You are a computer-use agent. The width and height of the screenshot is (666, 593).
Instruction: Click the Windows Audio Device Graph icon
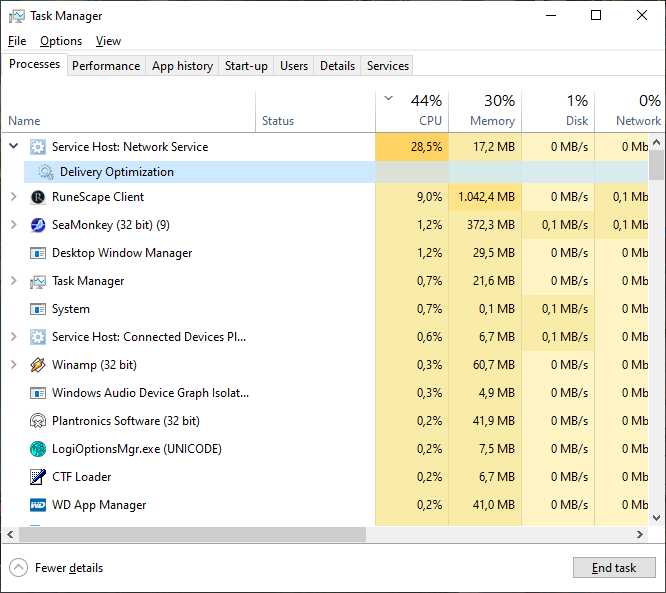click(38, 393)
